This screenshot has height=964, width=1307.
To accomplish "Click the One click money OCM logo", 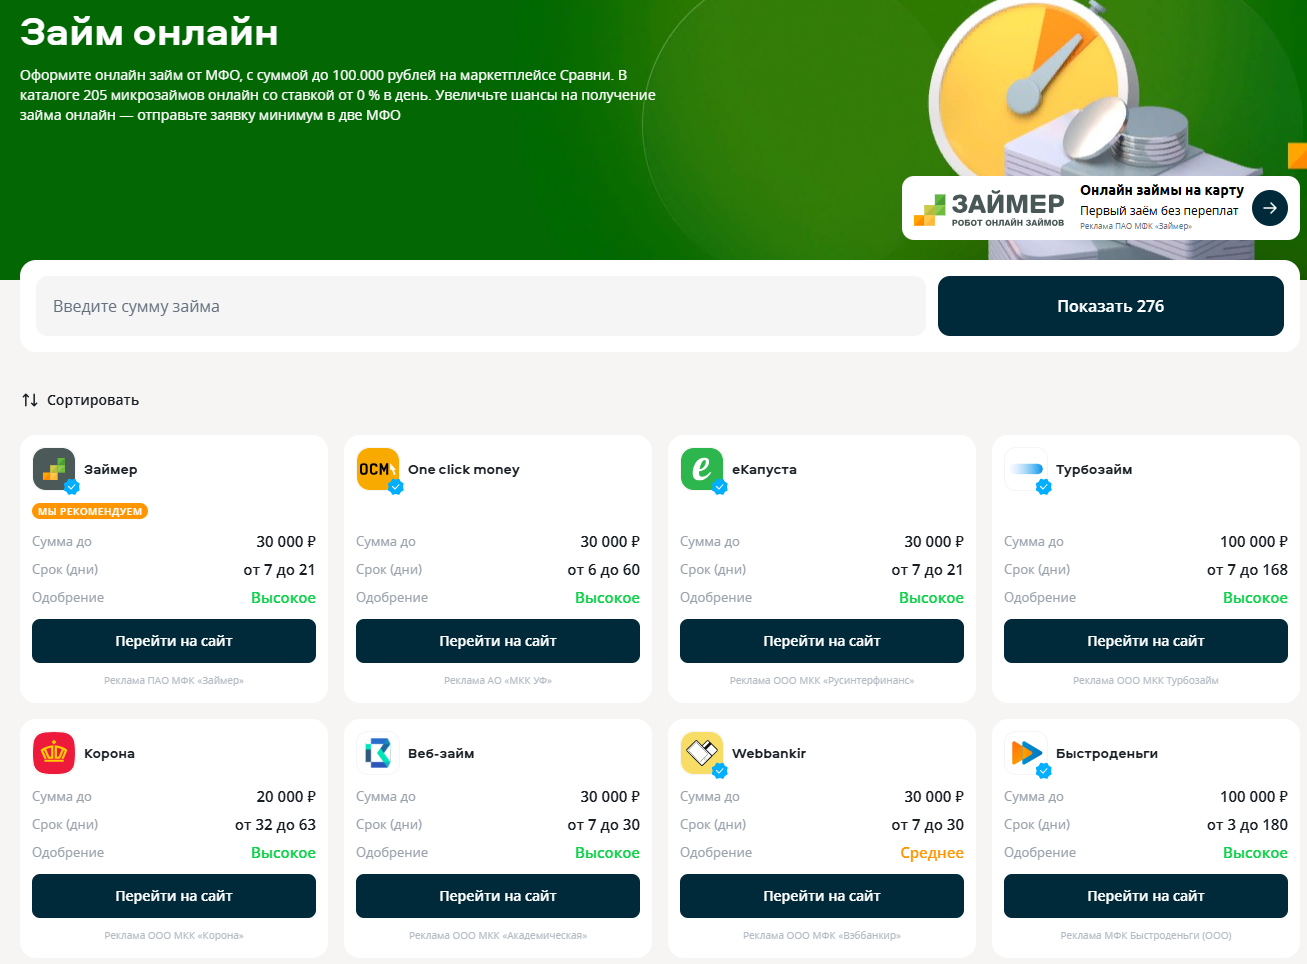I will pyautogui.click(x=378, y=469).
